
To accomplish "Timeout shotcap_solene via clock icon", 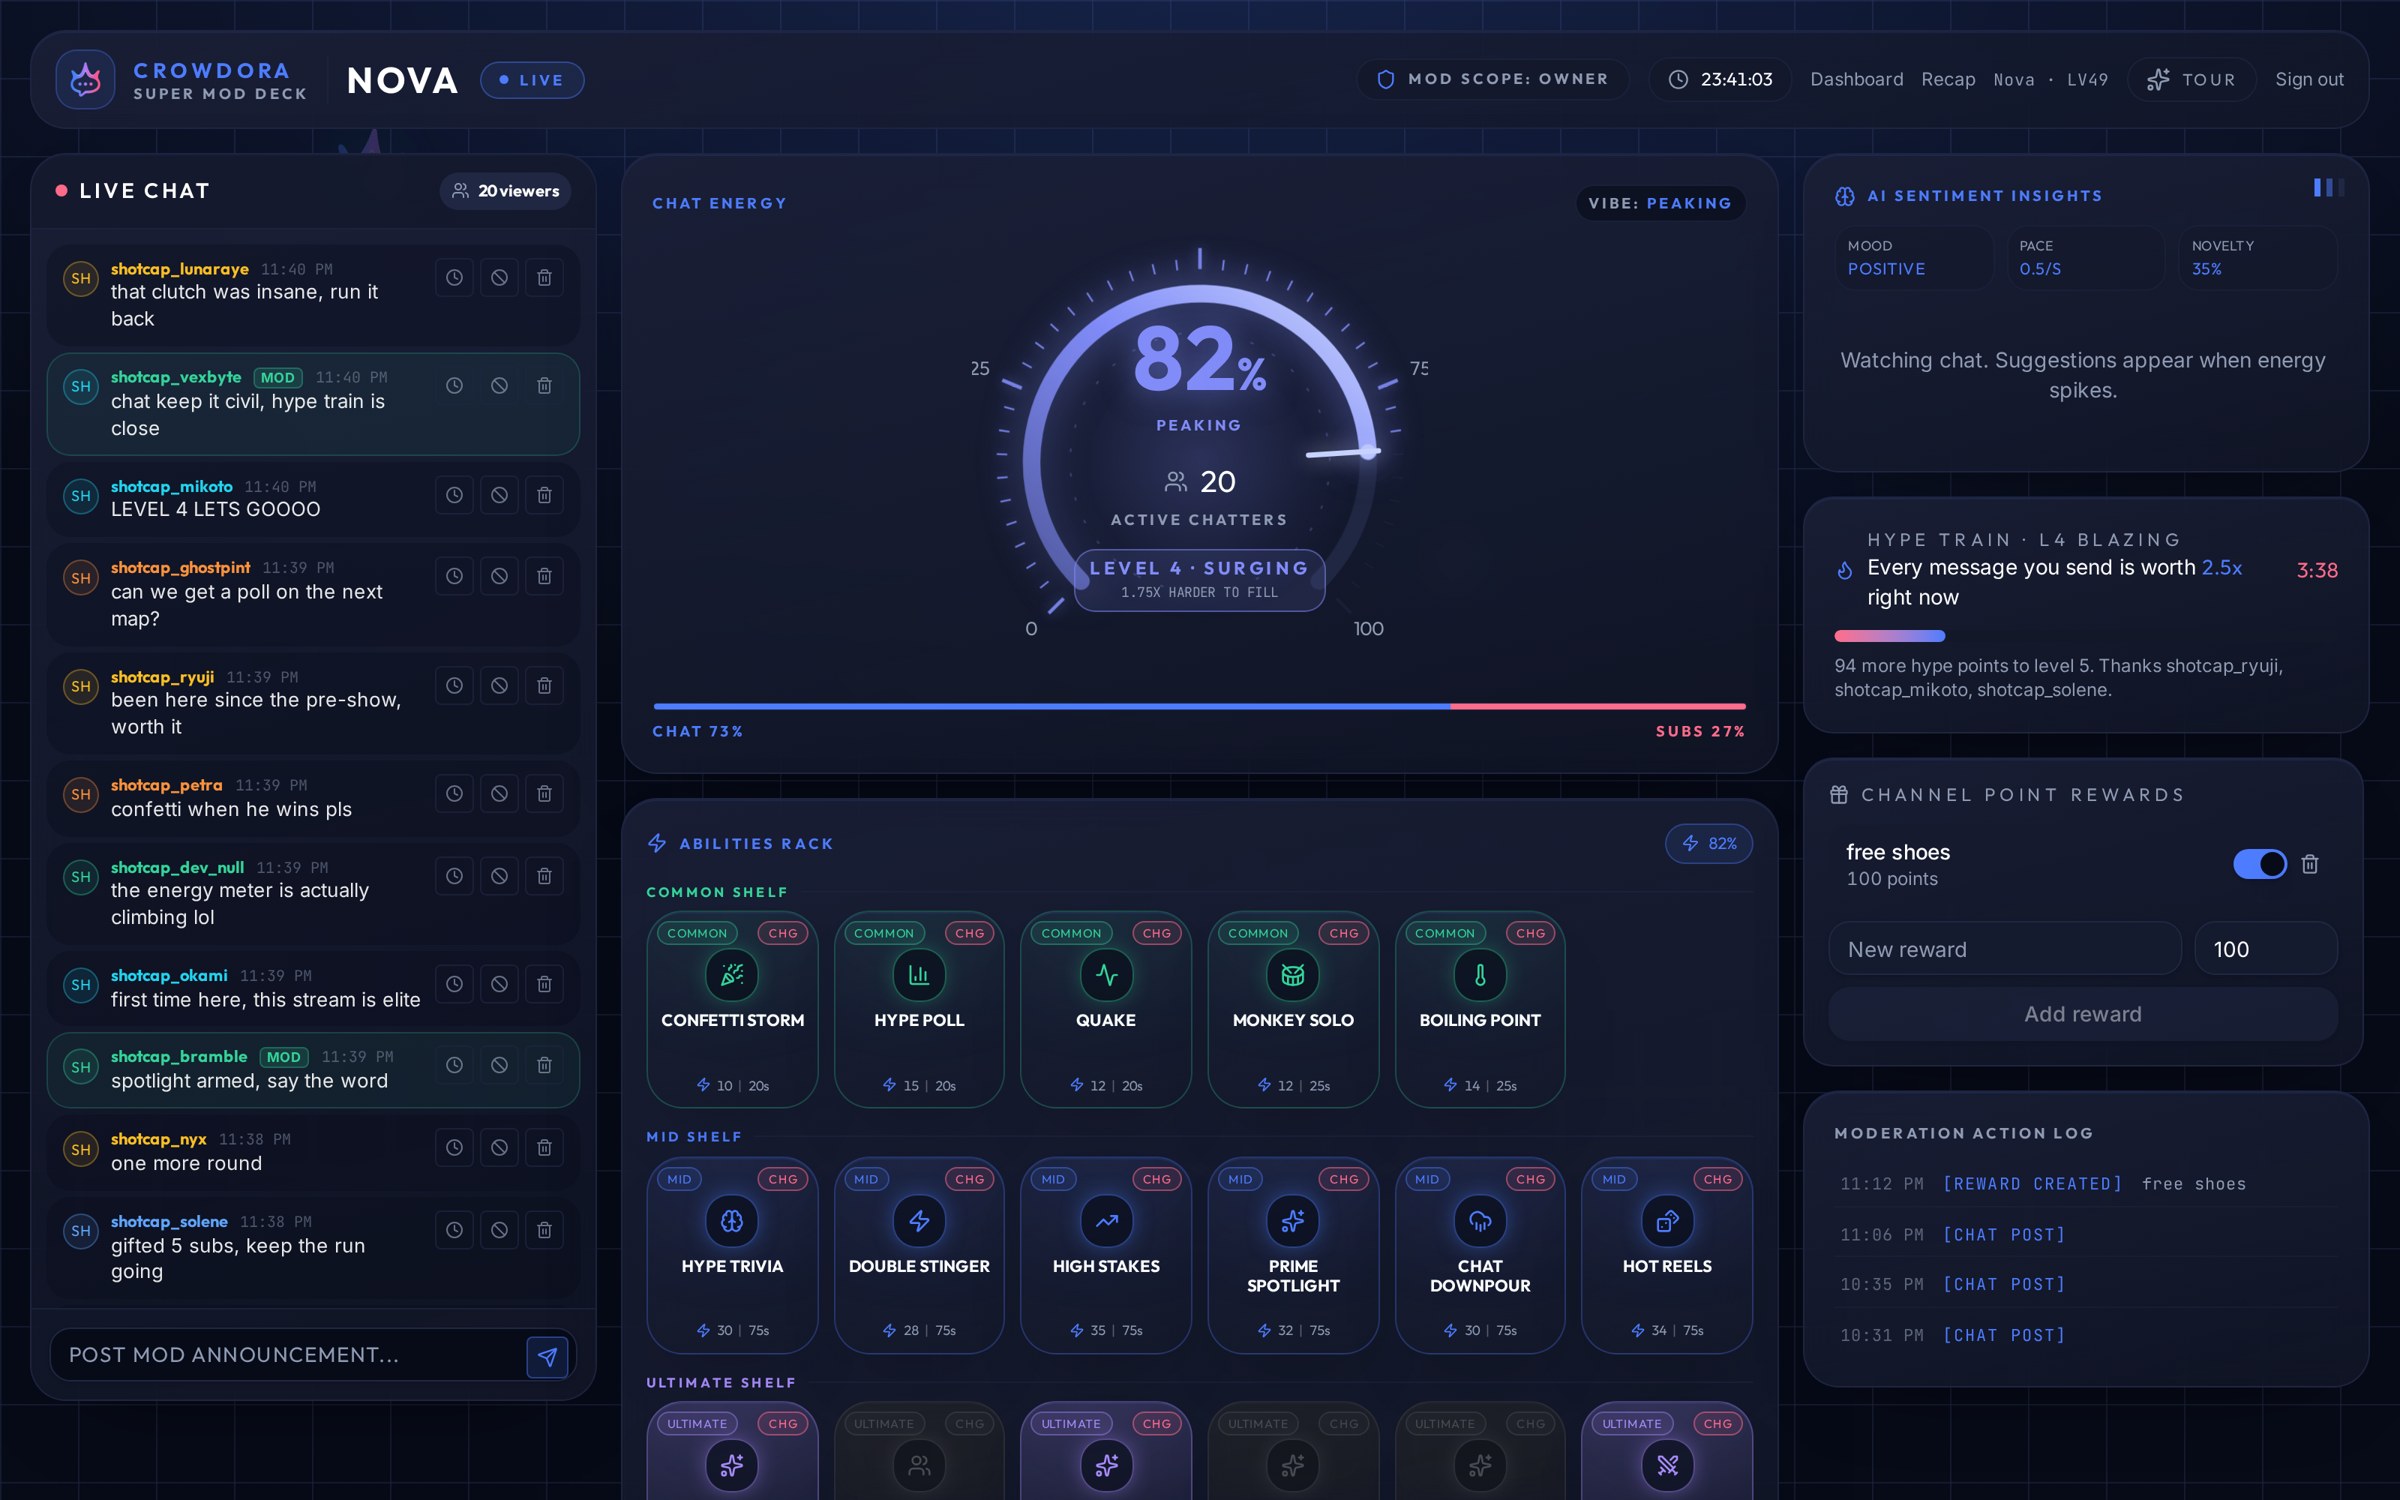I will click(x=454, y=1230).
